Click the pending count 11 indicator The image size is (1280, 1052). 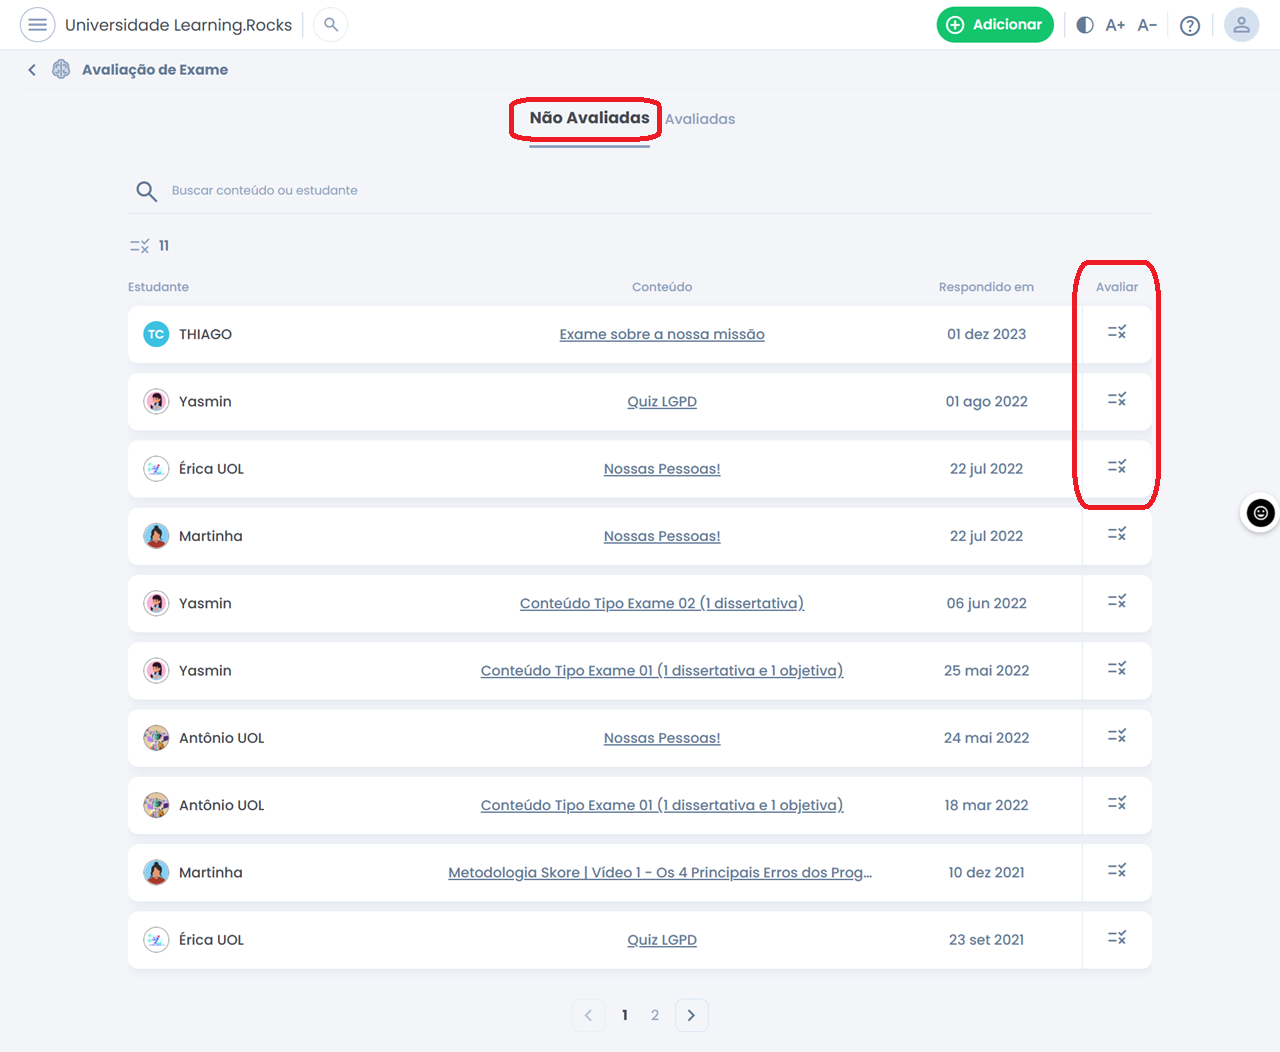[x=150, y=246]
